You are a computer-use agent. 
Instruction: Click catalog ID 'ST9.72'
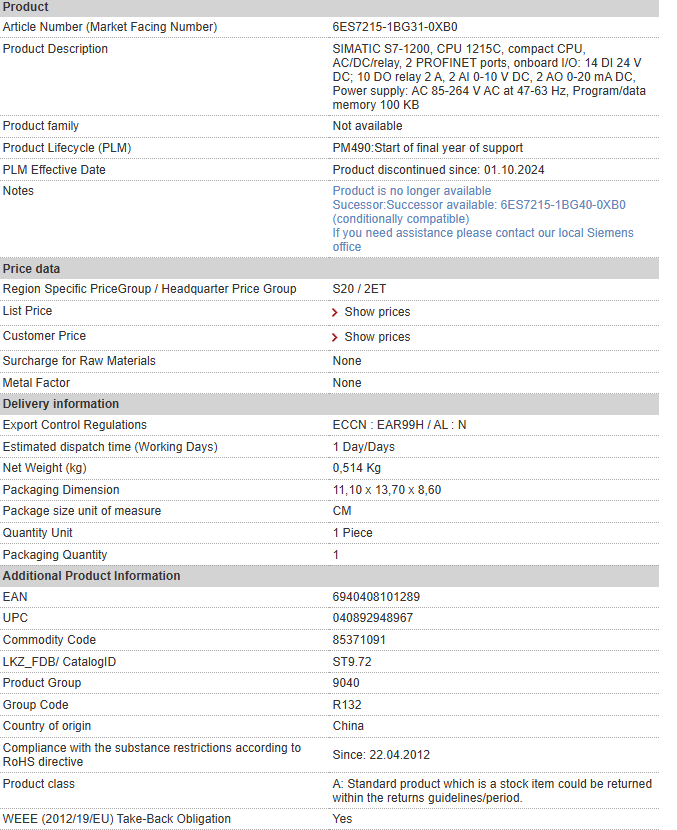pos(352,662)
